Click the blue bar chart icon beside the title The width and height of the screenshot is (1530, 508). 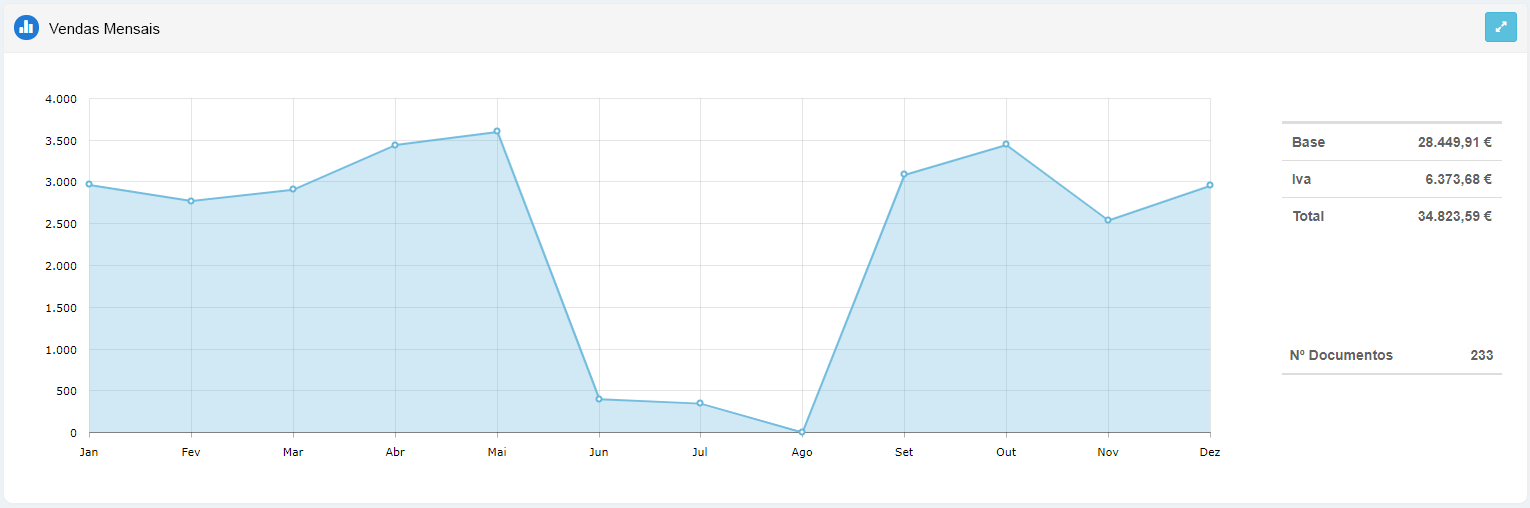point(26,28)
